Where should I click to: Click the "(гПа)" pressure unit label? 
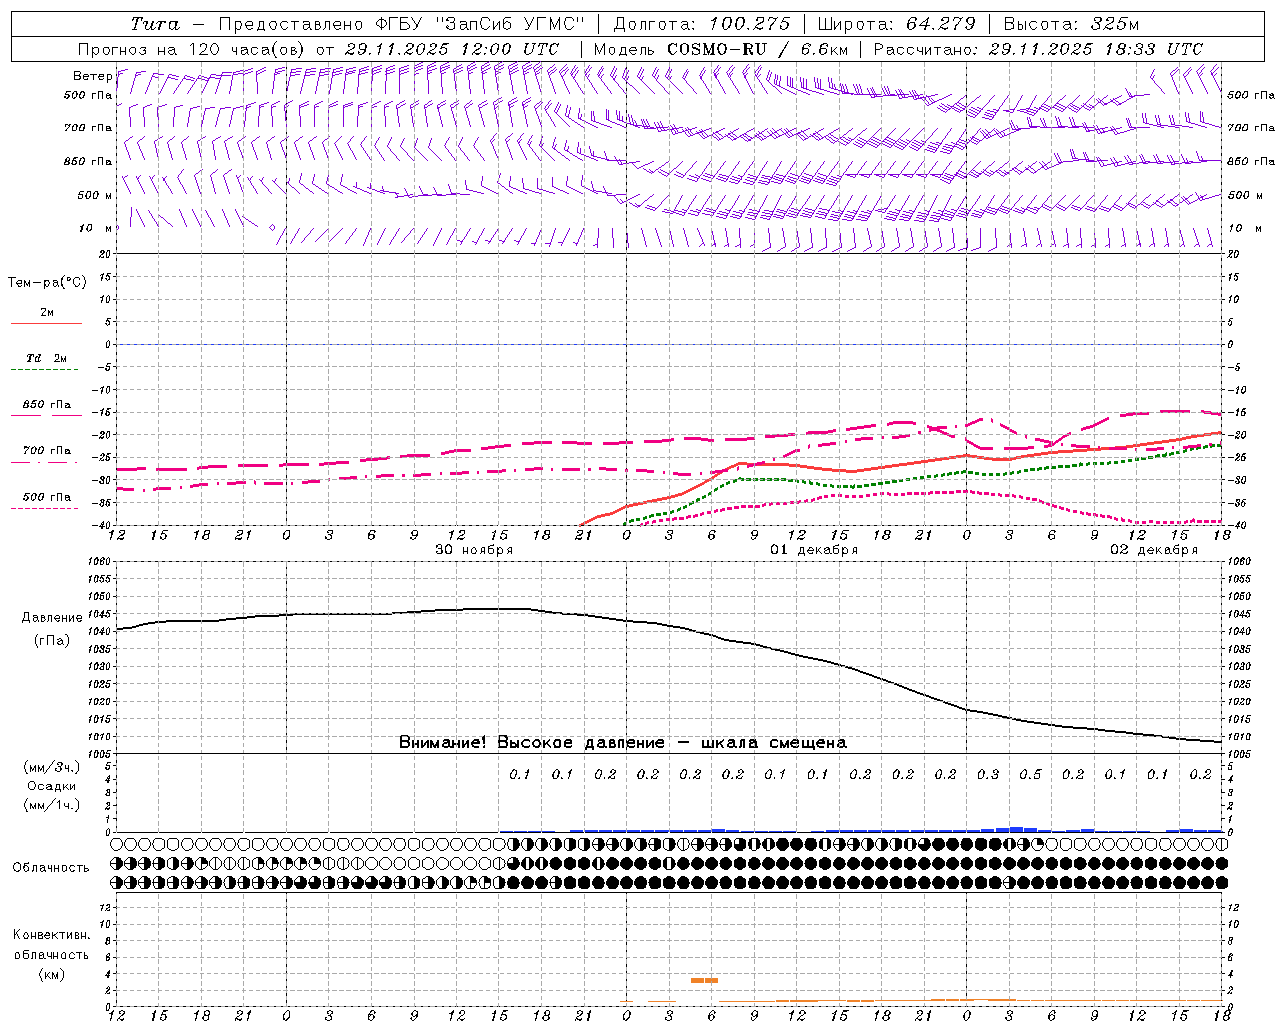[x=51, y=640]
